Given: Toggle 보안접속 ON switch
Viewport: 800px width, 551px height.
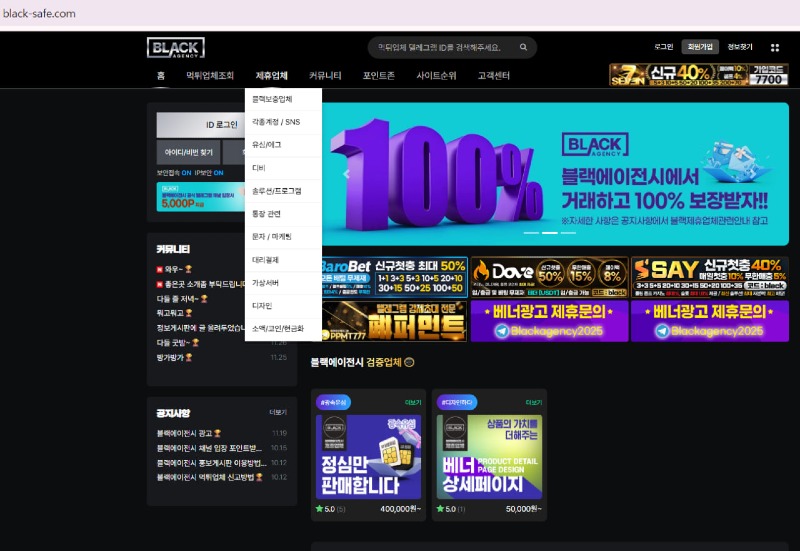Looking at the screenshot, I should click(x=186, y=172).
